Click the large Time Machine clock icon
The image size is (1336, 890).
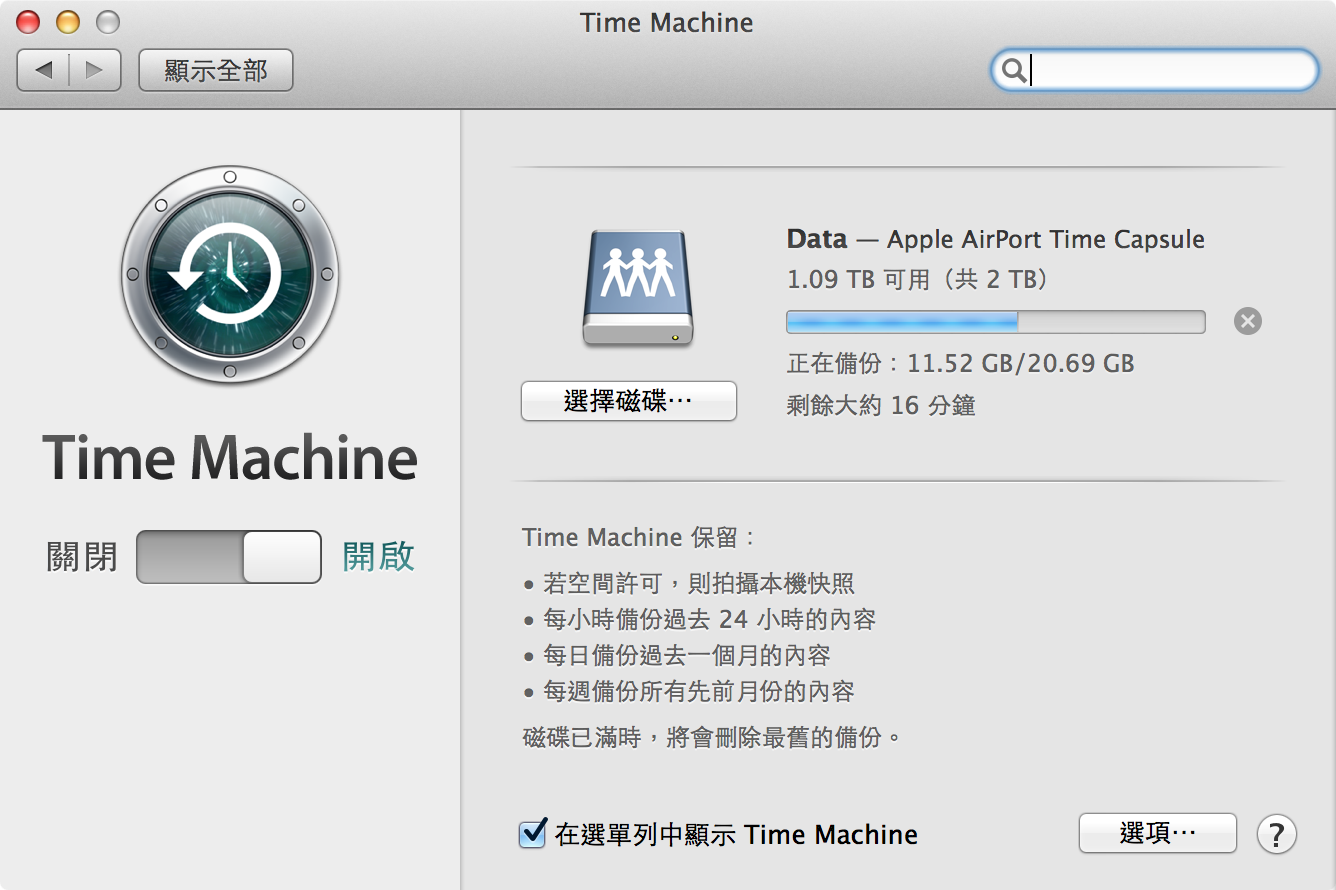coord(230,275)
